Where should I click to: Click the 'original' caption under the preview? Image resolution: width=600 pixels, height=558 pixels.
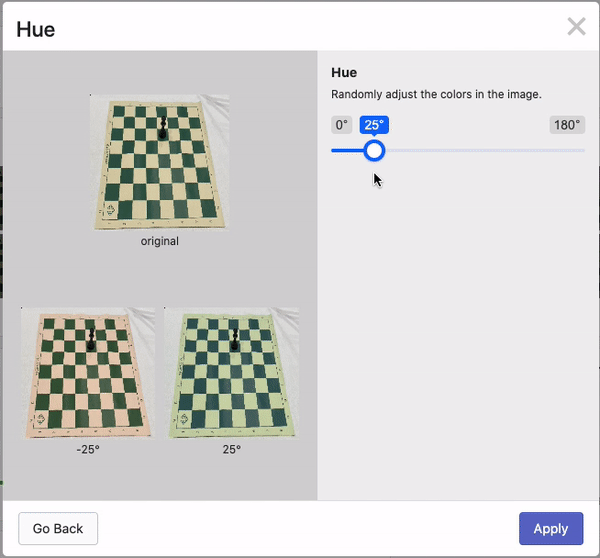pyautogui.click(x=160, y=241)
